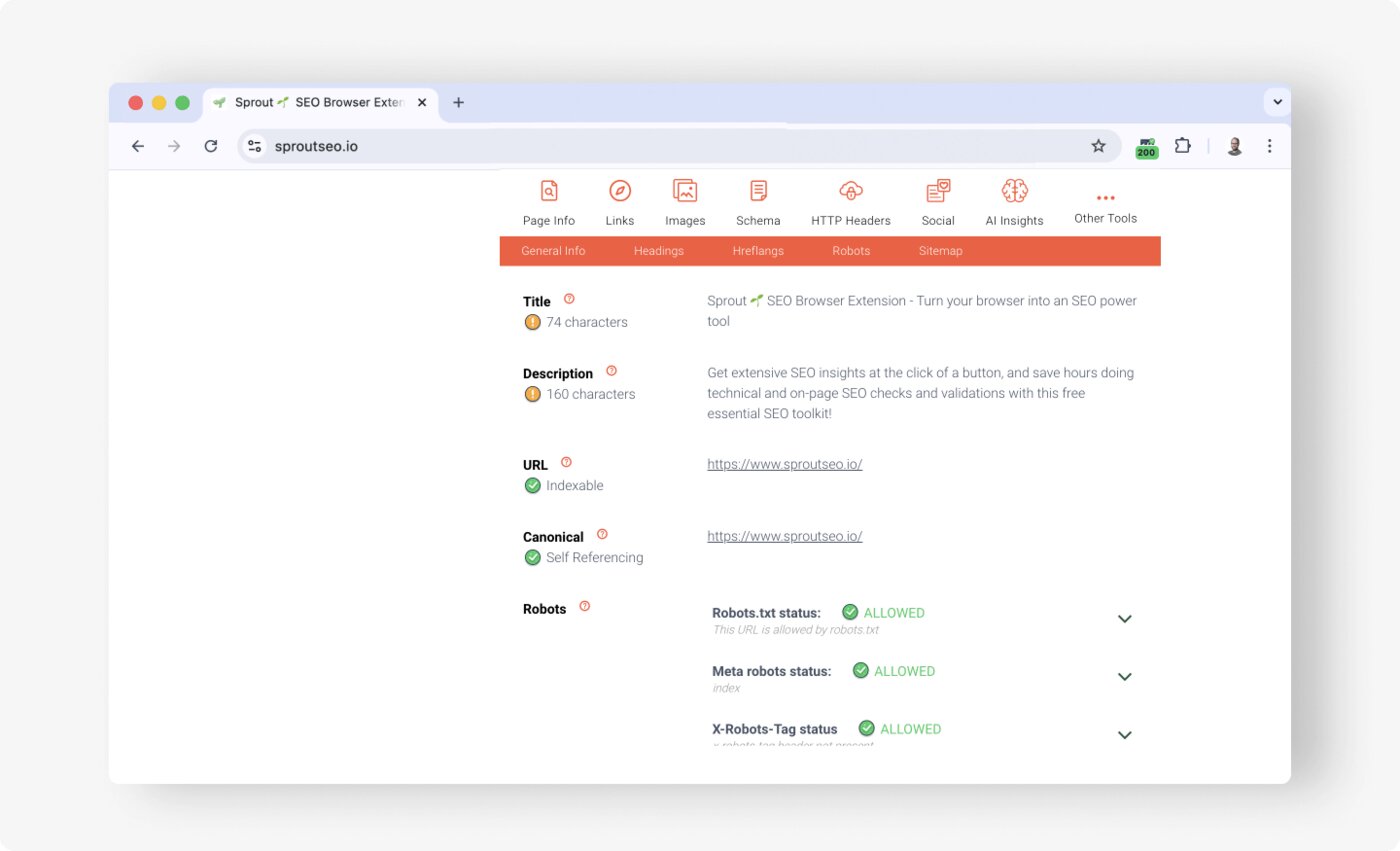Click the Canonical help indicator icon
The width and height of the screenshot is (1400, 851).
[601, 533]
